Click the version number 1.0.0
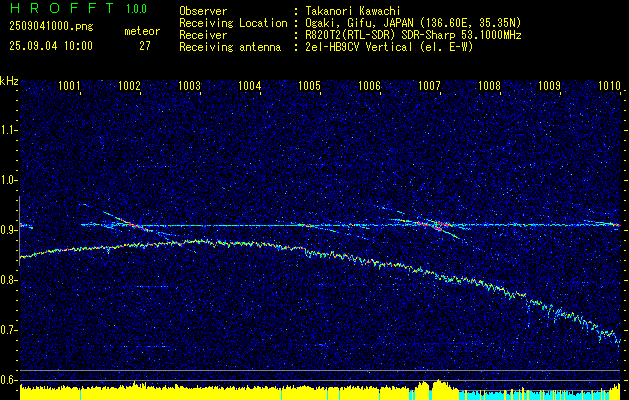Screen dimensions: 629x400 (x=136, y=8)
